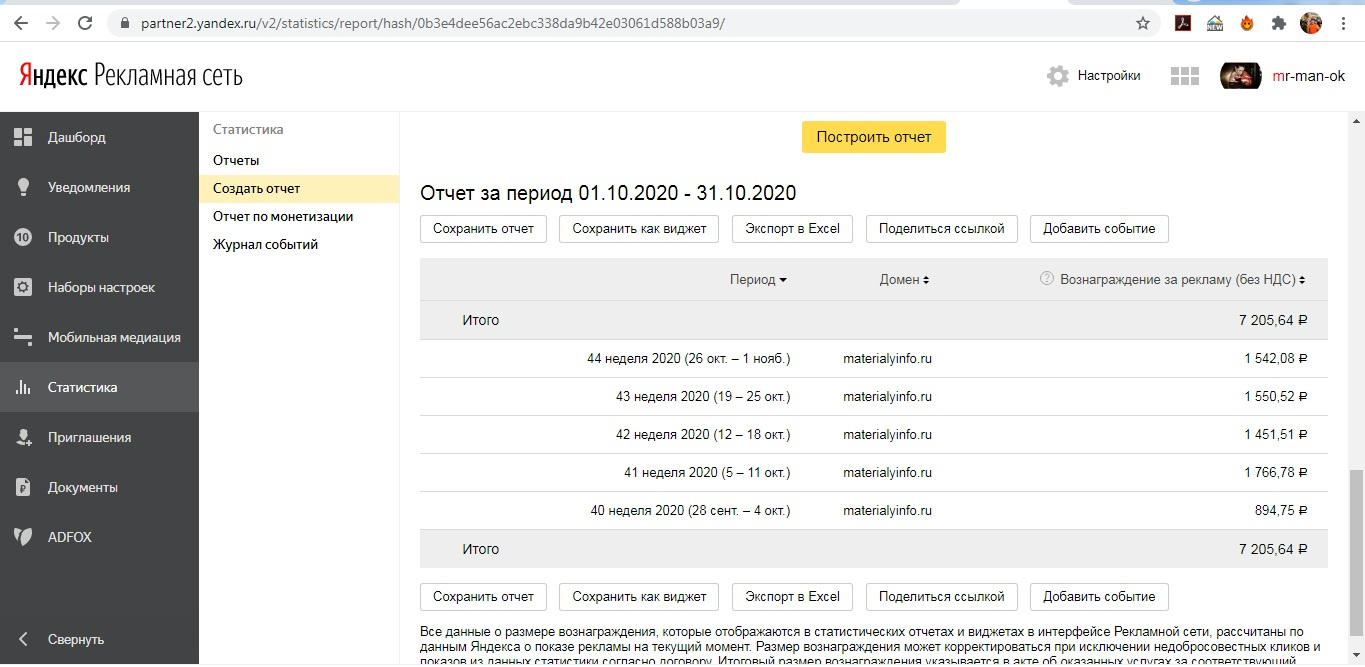Open the services grid icon in header
This screenshot has width=1365, height=667.
pyautogui.click(x=1184, y=76)
